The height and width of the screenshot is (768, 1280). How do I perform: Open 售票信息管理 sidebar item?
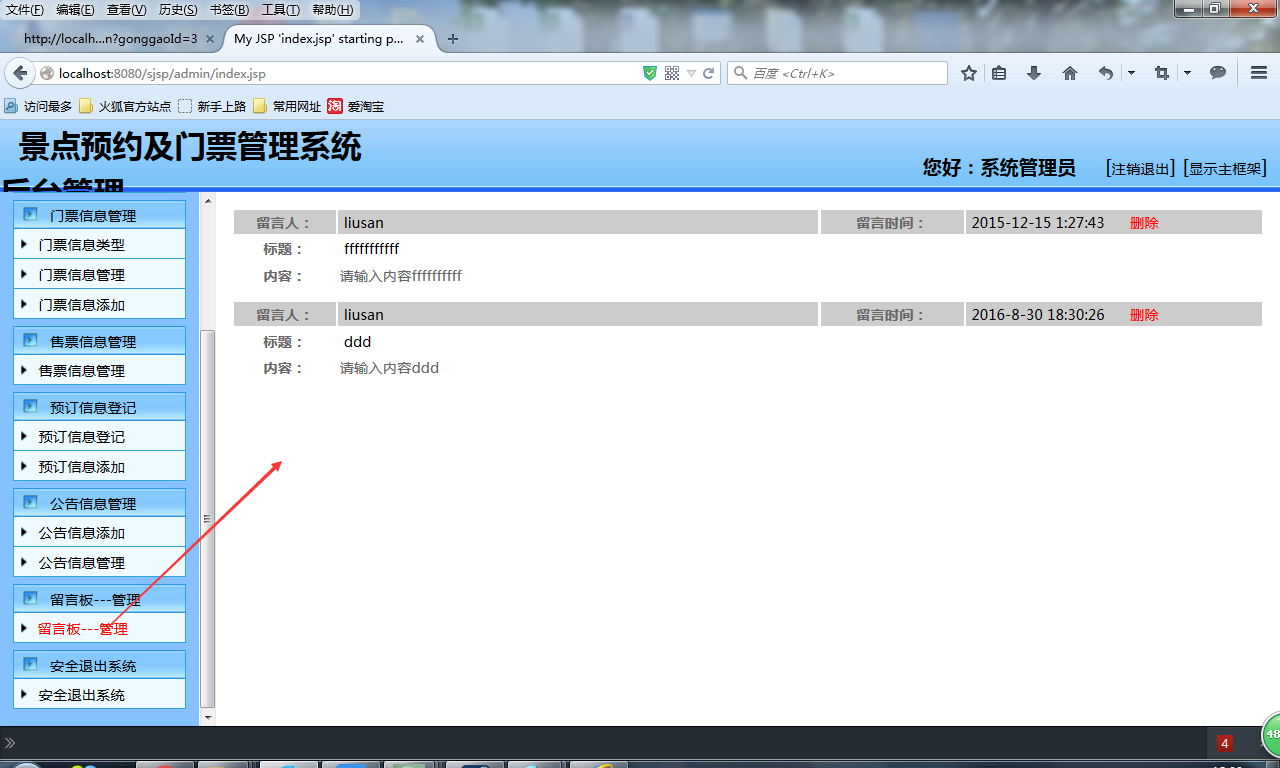point(82,371)
